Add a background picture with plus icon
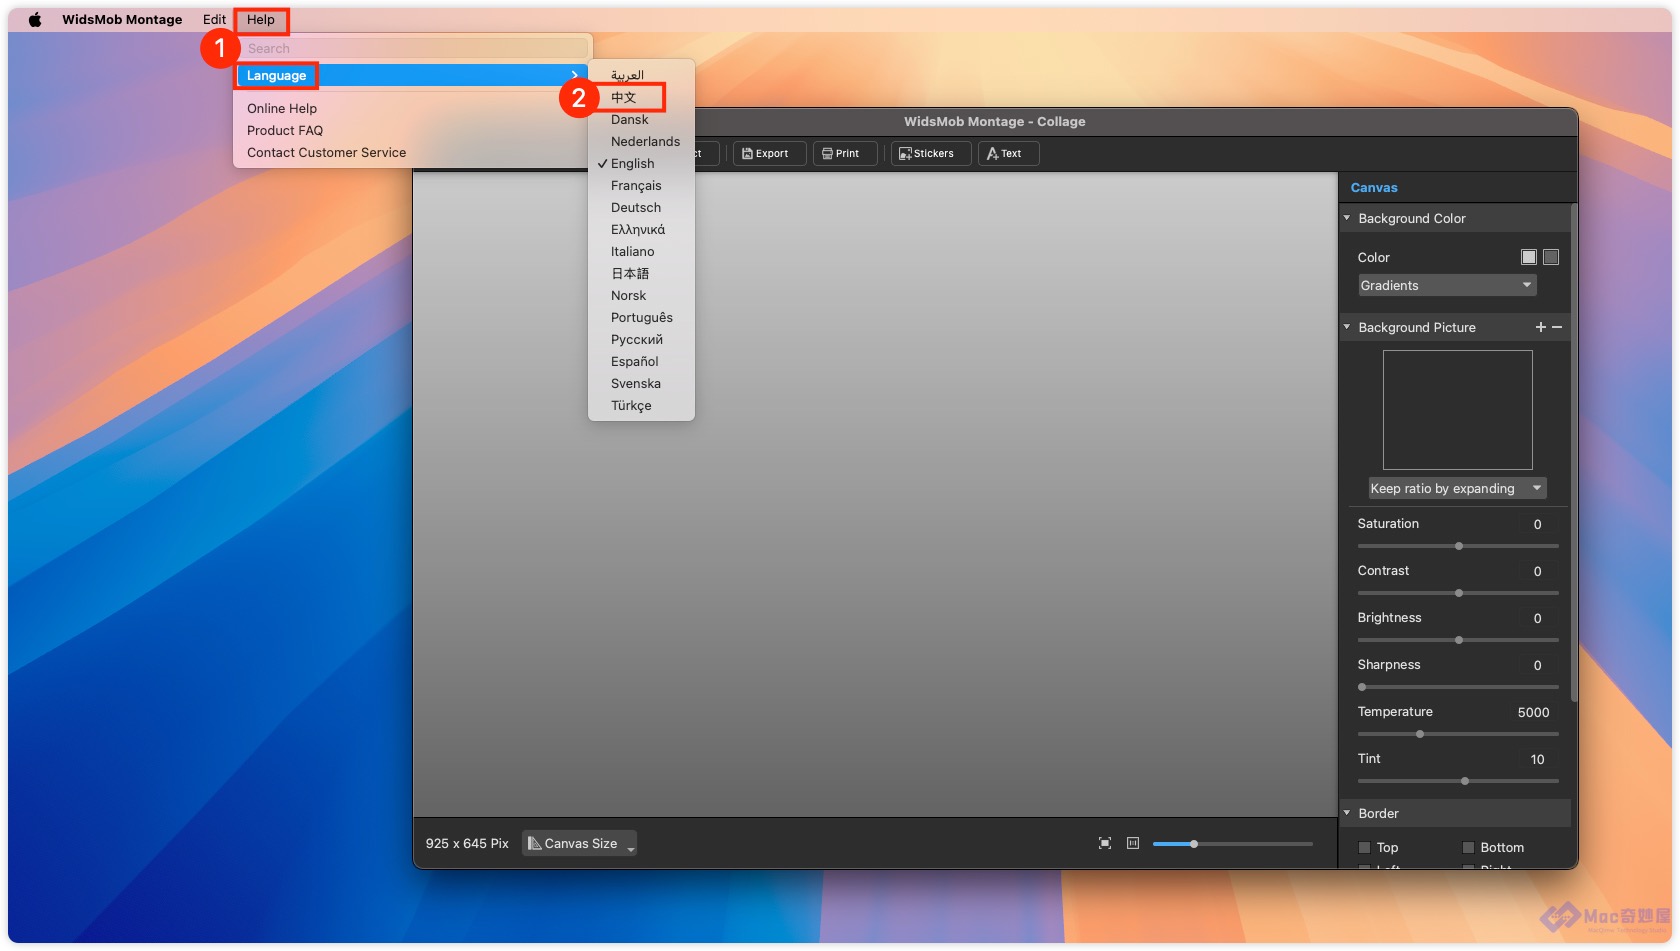The height and width of the screenshot is (951, 1680). [1540, 327]
